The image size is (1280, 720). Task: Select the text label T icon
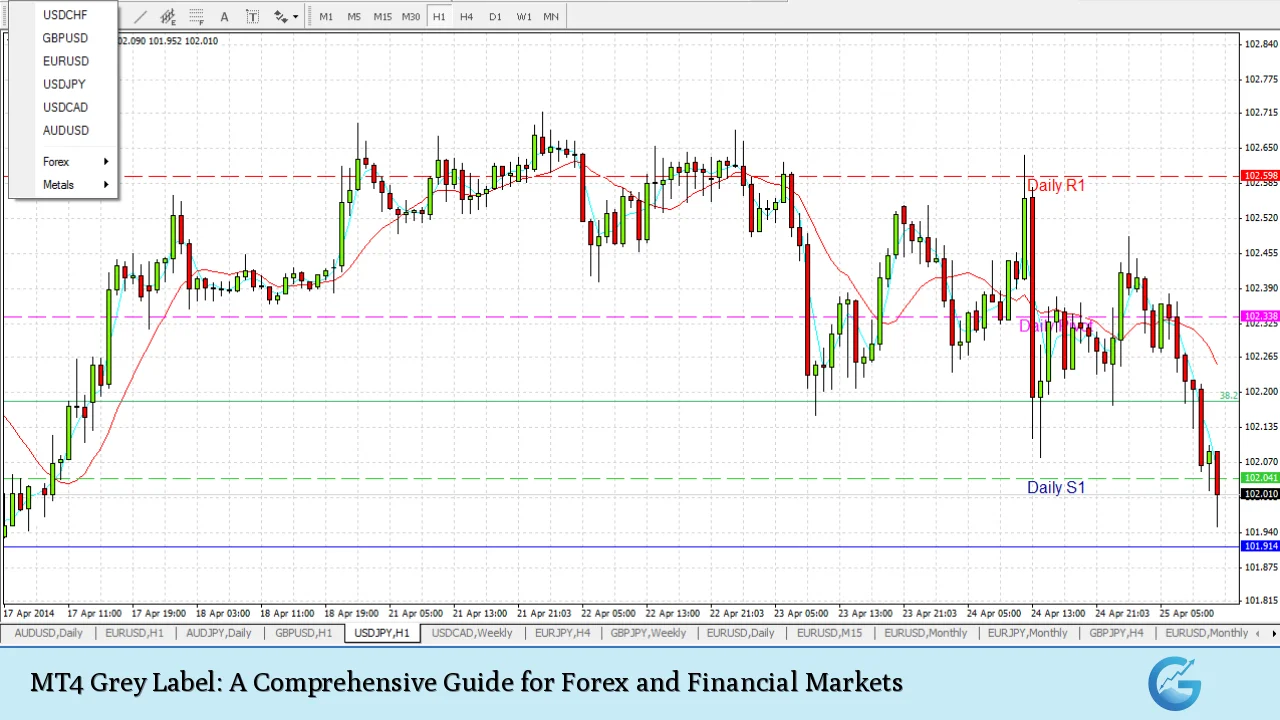252,16
